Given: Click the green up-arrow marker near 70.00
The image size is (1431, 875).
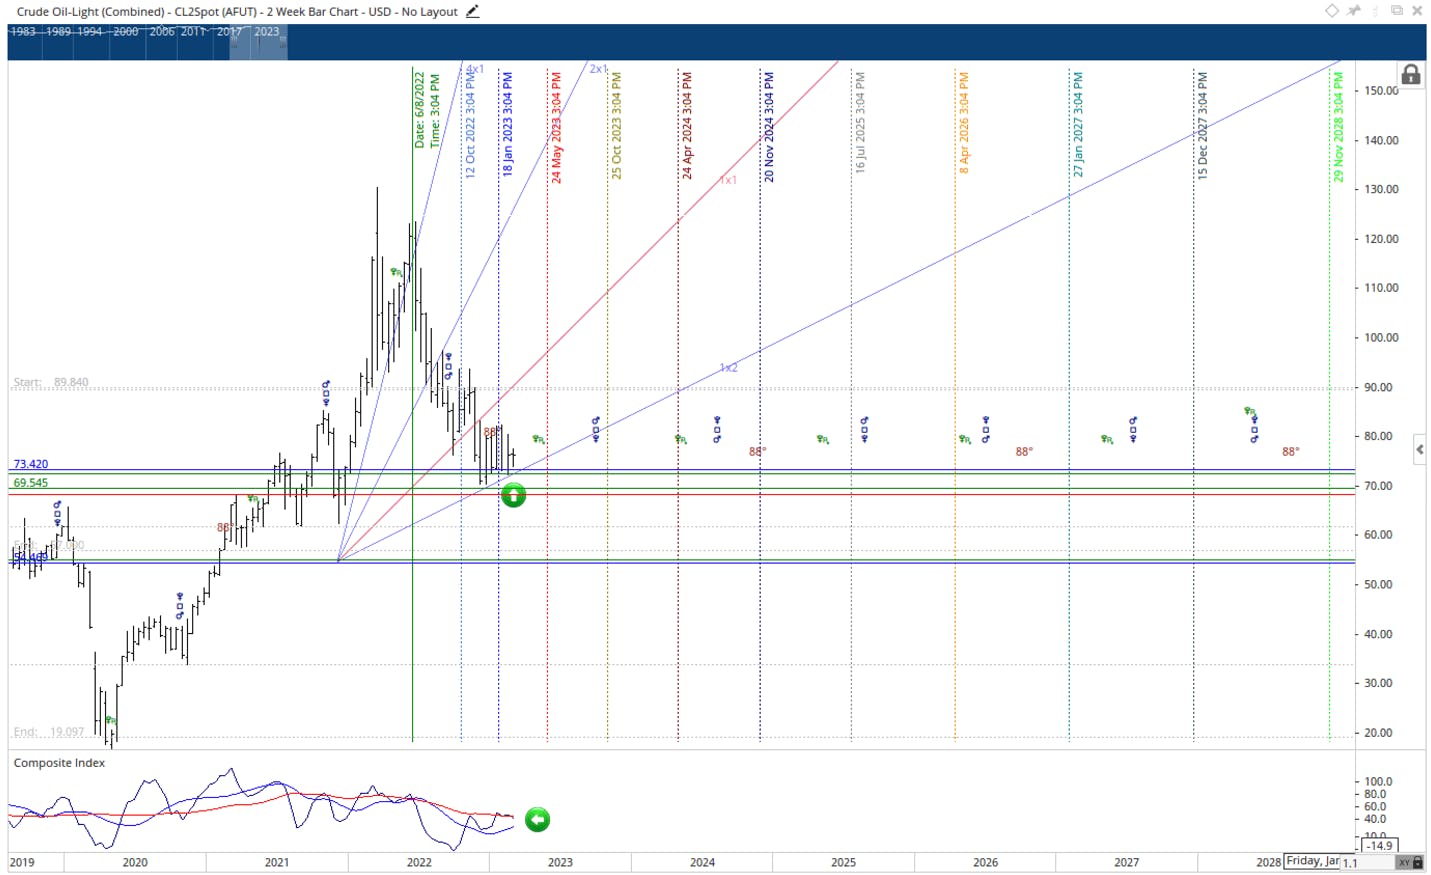Looking at the screenshot, I should (513, 495).
